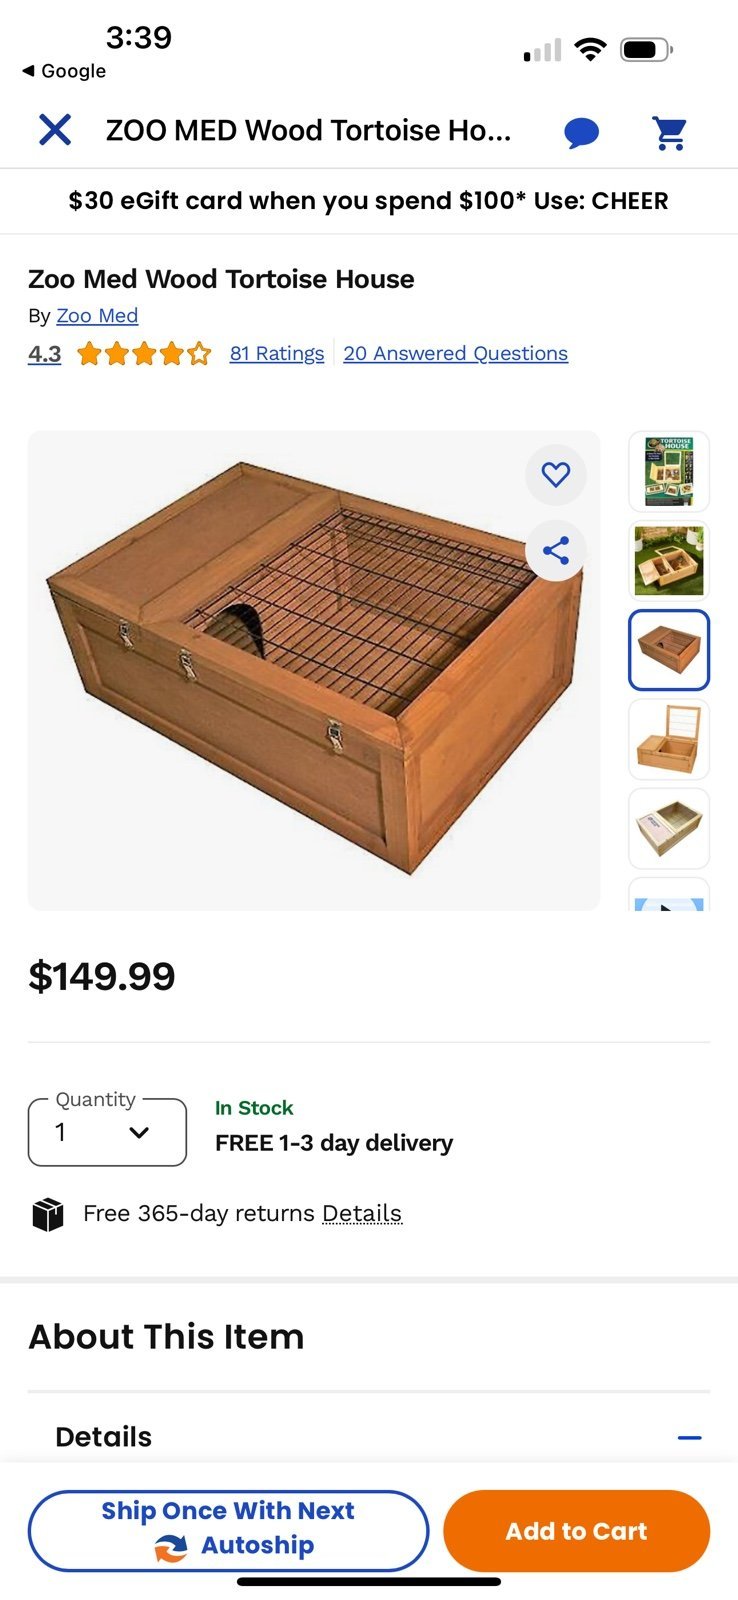This screenshot has height=1600, width=738.
Task: Close the product page with X icon
Action: pos(55,130)
